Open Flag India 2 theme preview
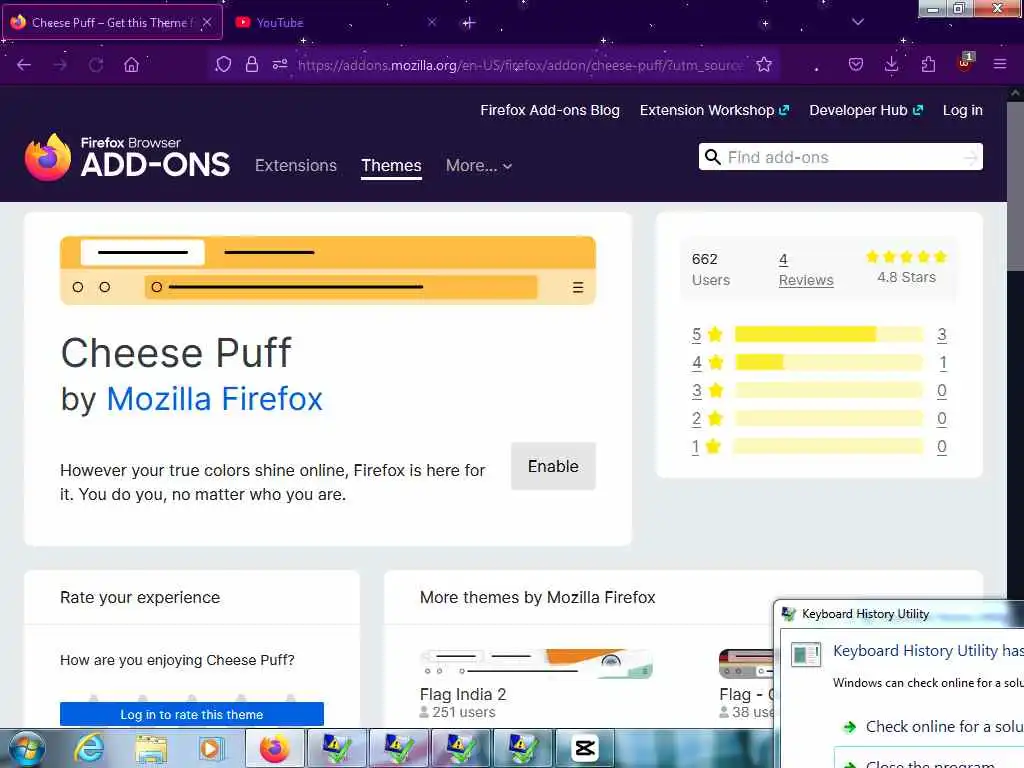 (536, 664)
